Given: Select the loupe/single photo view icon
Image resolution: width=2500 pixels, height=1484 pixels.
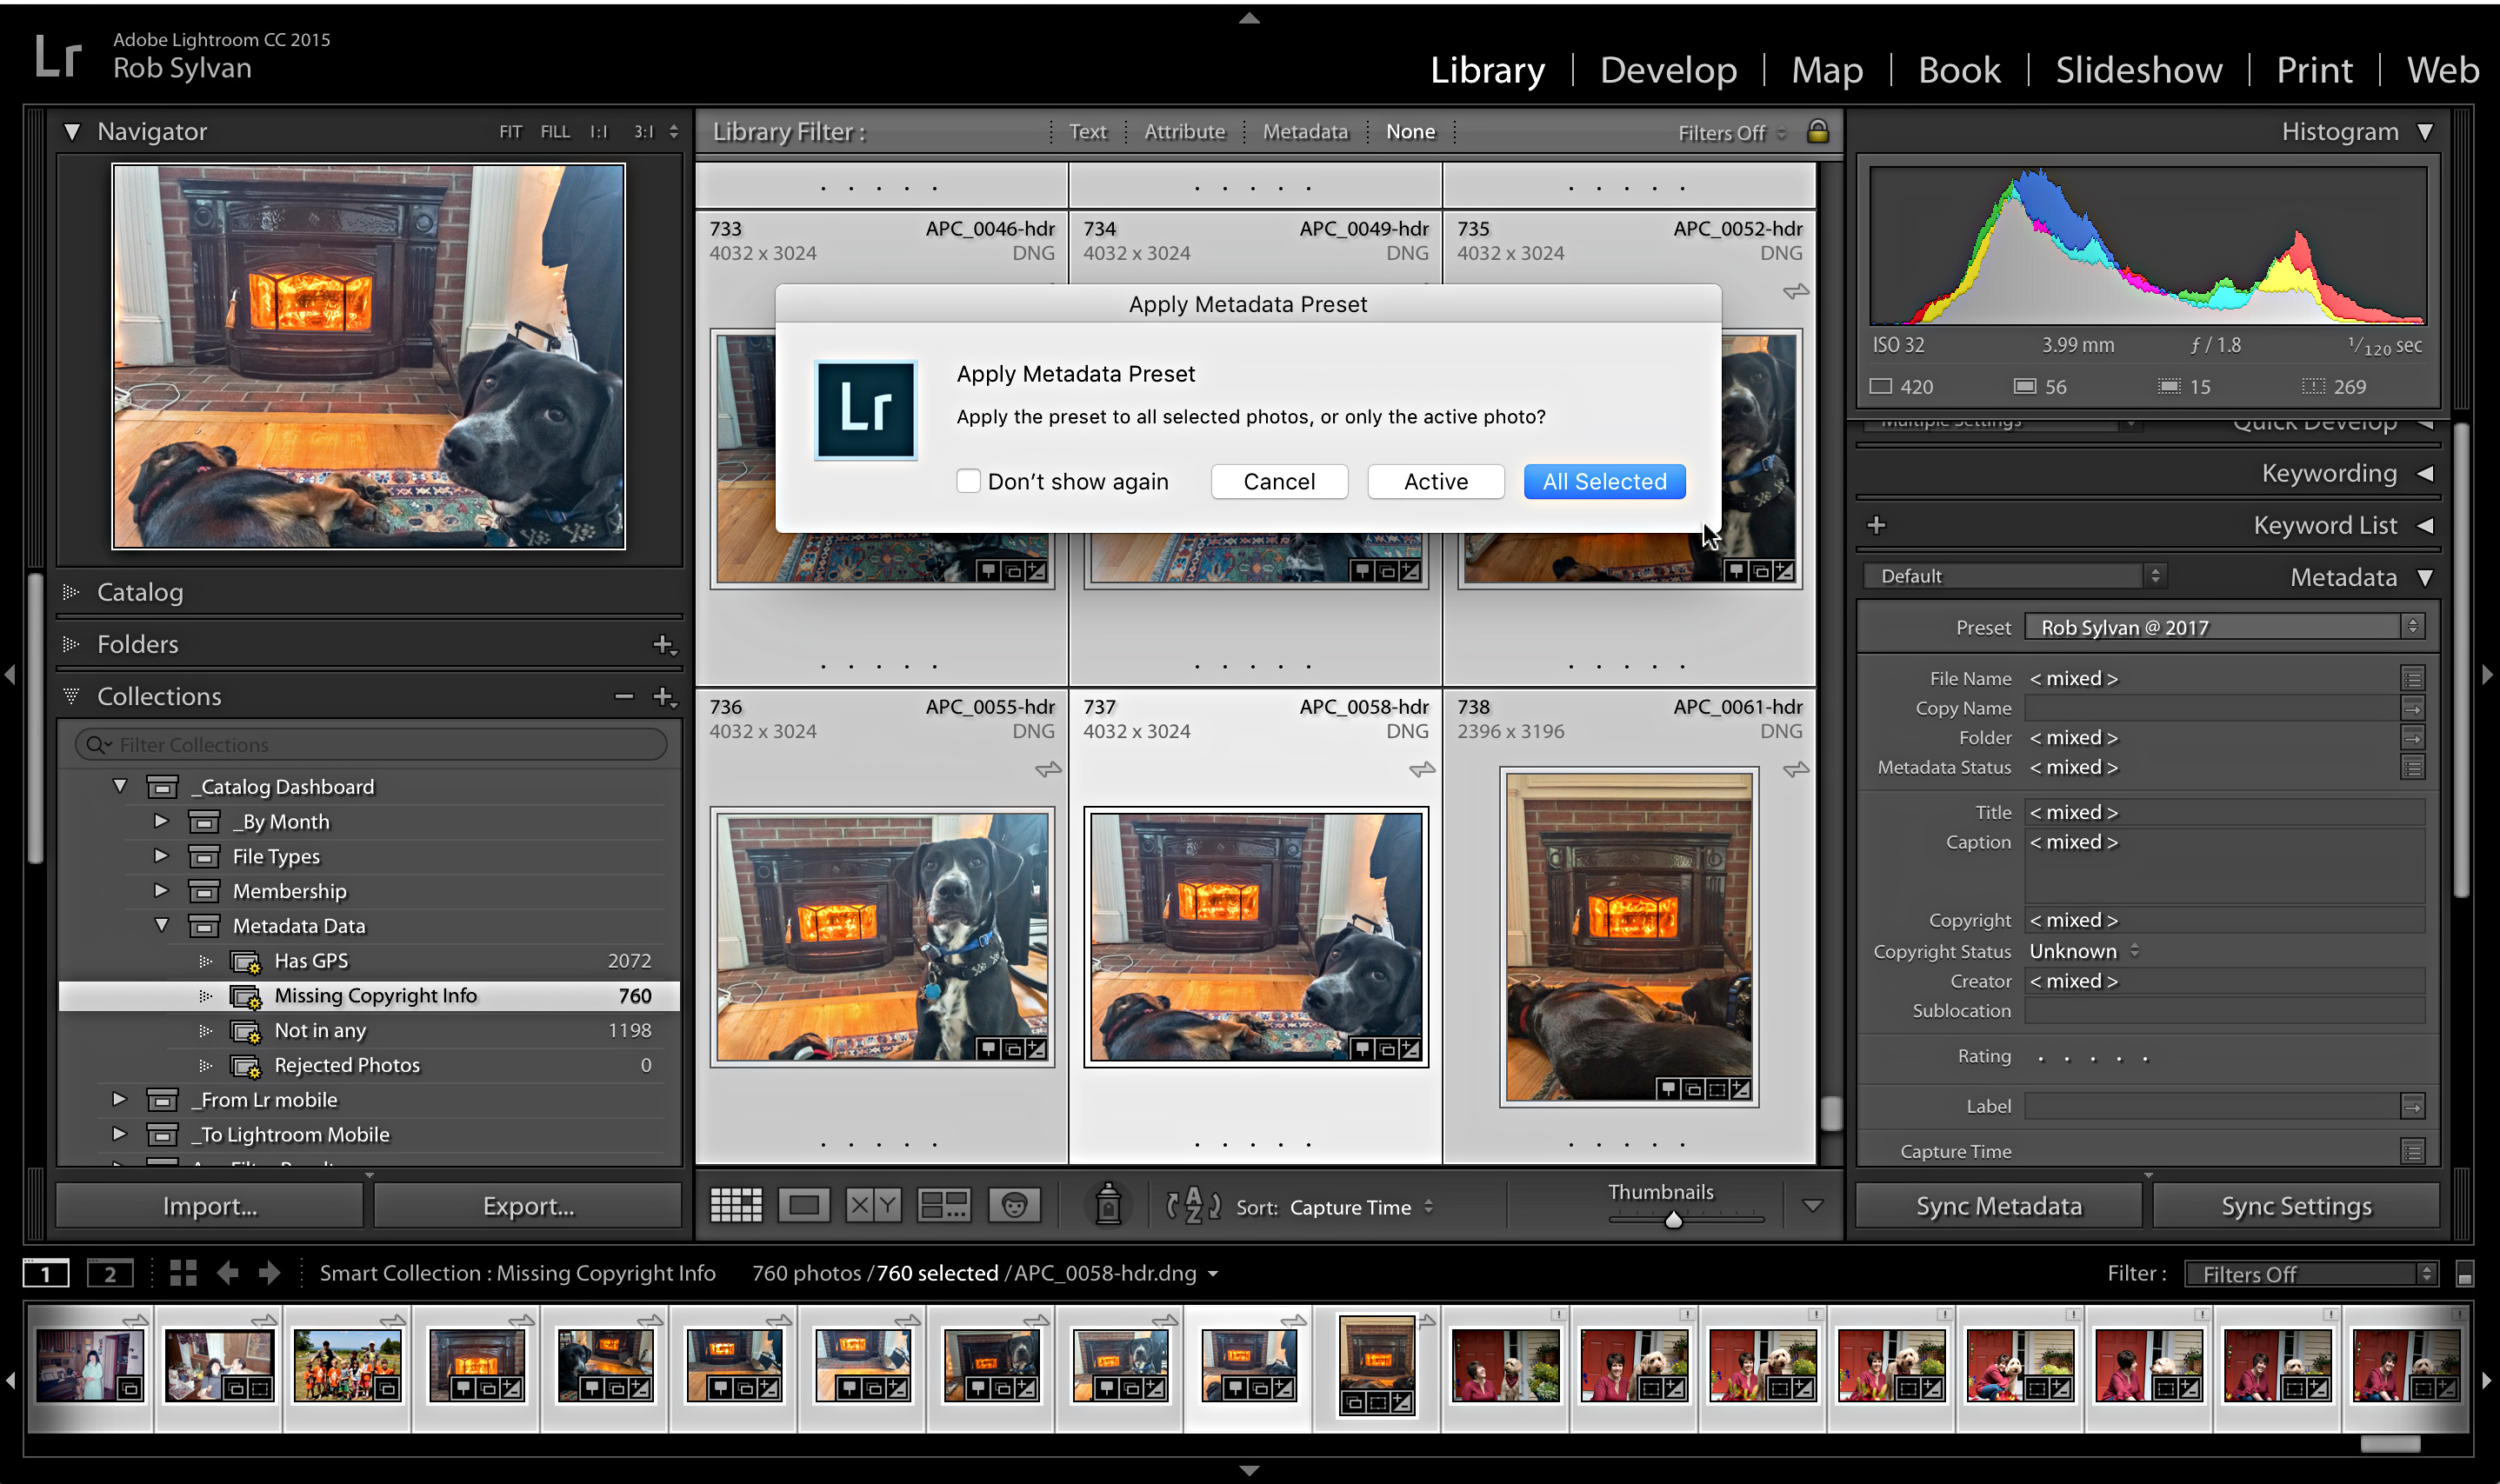Looking at the screenshot, I should click(x=802, y=1207).
